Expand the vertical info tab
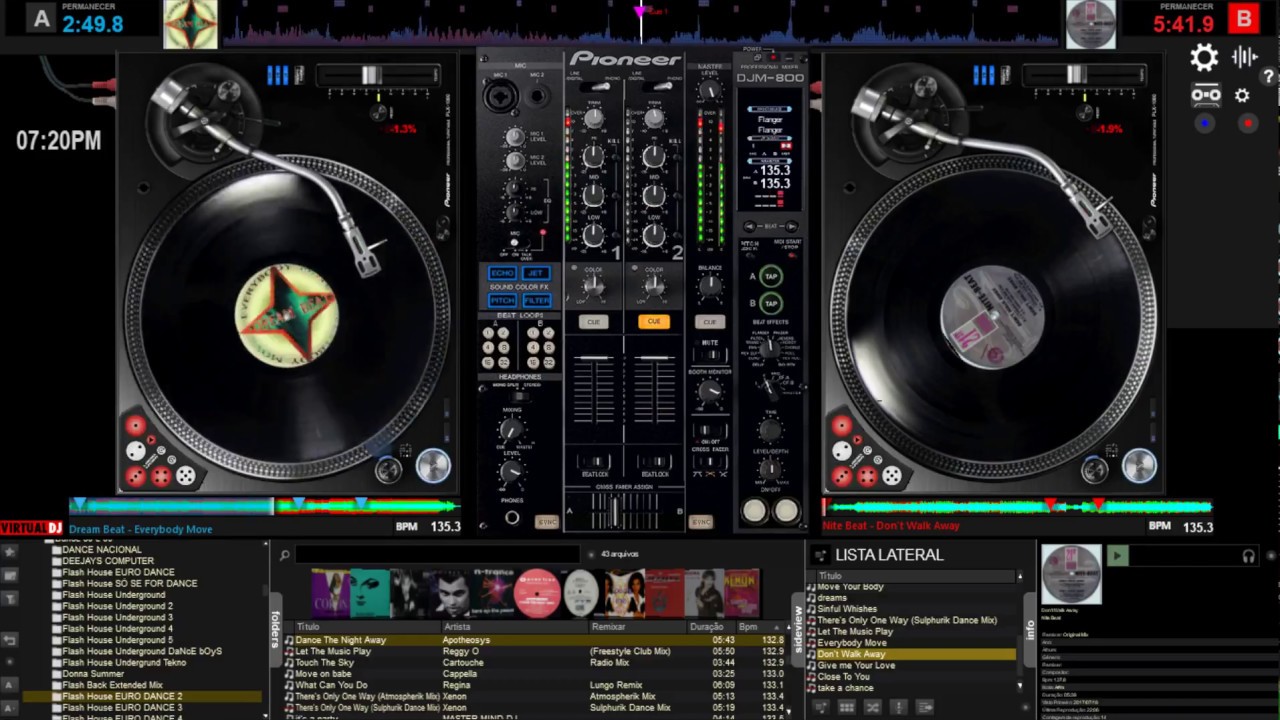Image resolution: width=1280 pixels, height=720 pixels. coord(1030,629)
